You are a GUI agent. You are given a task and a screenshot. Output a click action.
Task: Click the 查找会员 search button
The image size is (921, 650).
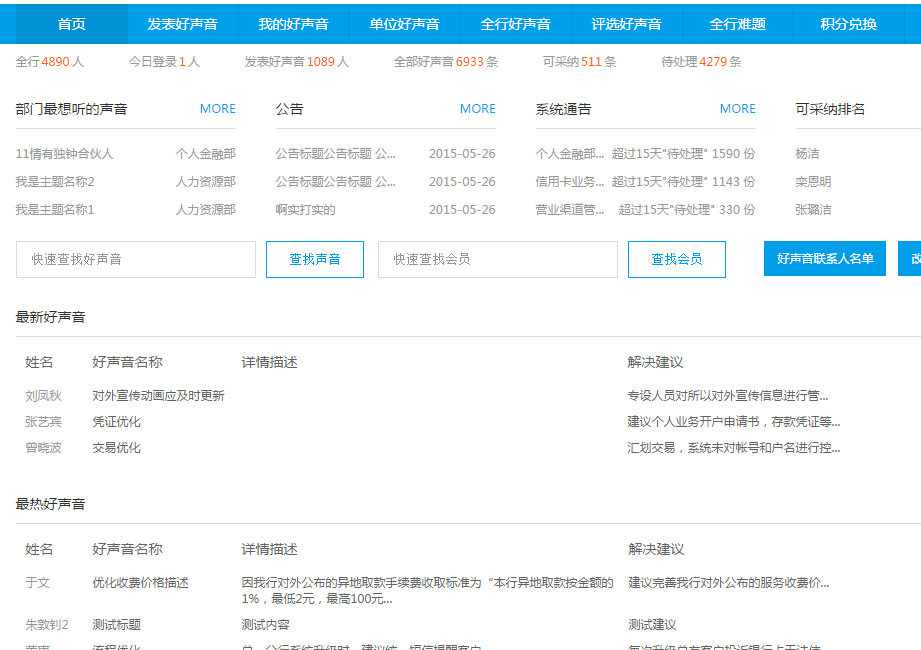pos(676,258)
